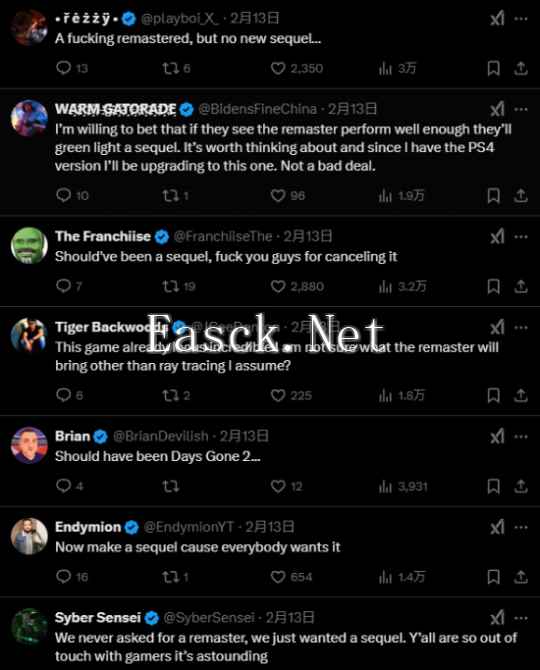Like the rezzy tweet about remastered
Viewport: 540px width, 670px height.
point(278,68)
